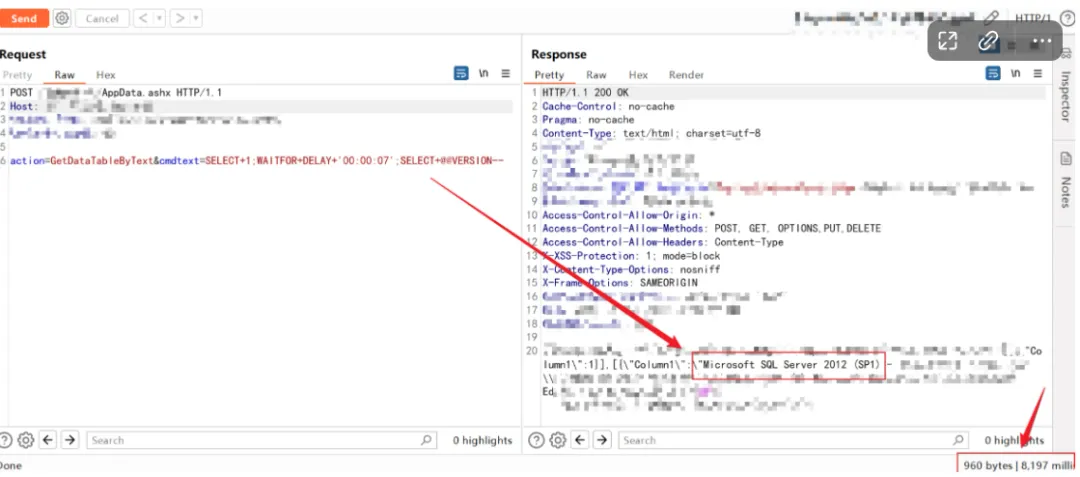The image size is (1080, 477).
Task: Jump to next Response search match
Action: coord(603,440)
